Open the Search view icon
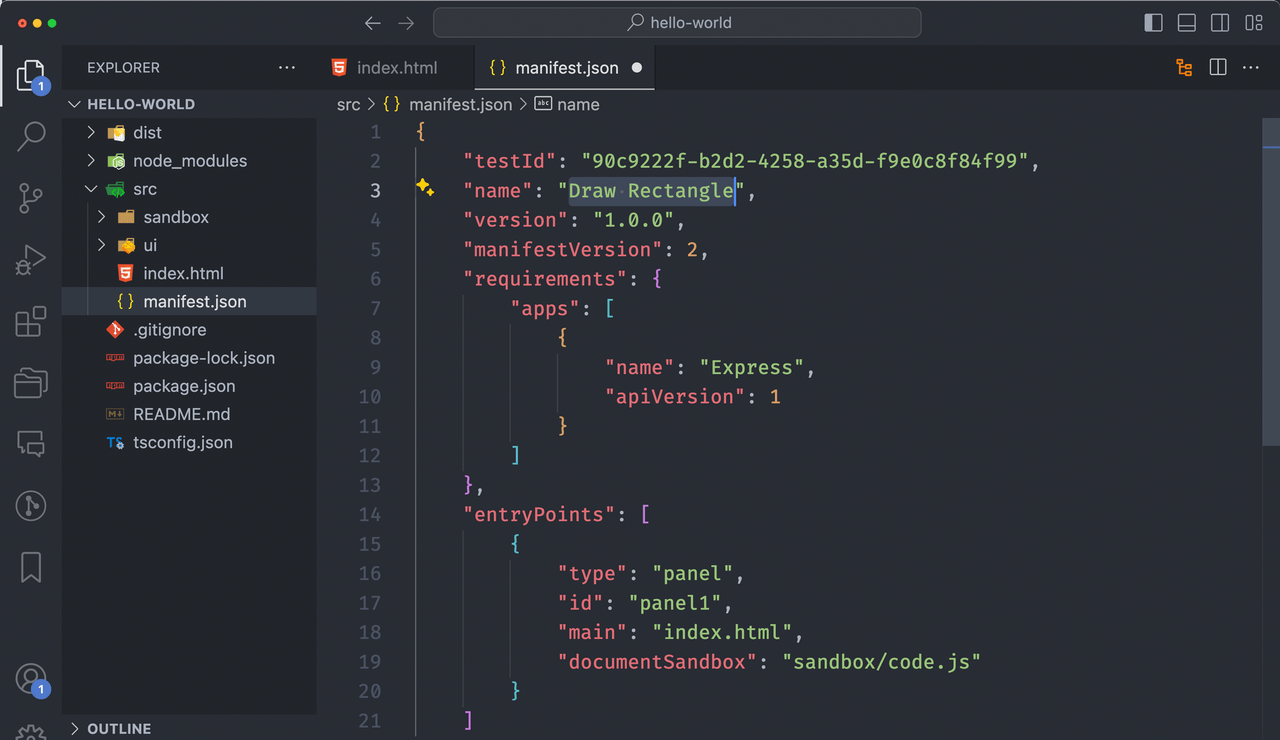The height and width of the screenshot is (740, 1280). tap(31, 136)
